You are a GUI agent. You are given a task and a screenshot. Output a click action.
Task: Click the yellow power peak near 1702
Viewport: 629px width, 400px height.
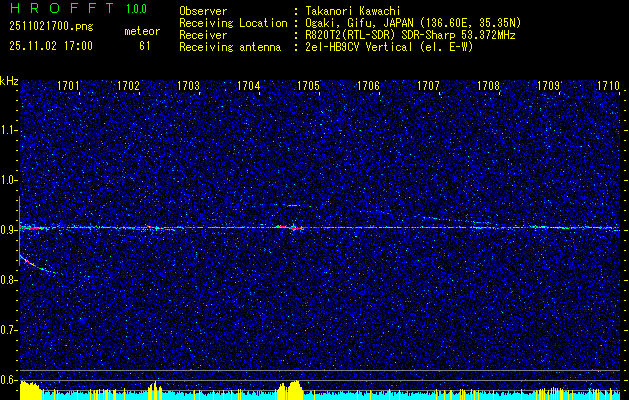tap(155, 390)
